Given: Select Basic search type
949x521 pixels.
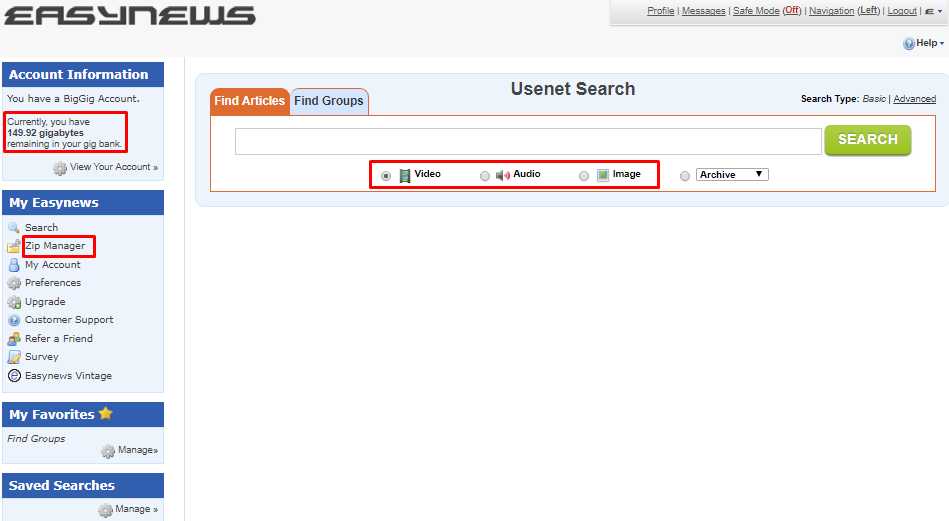Looking at the screenshot, I should 873,99.
